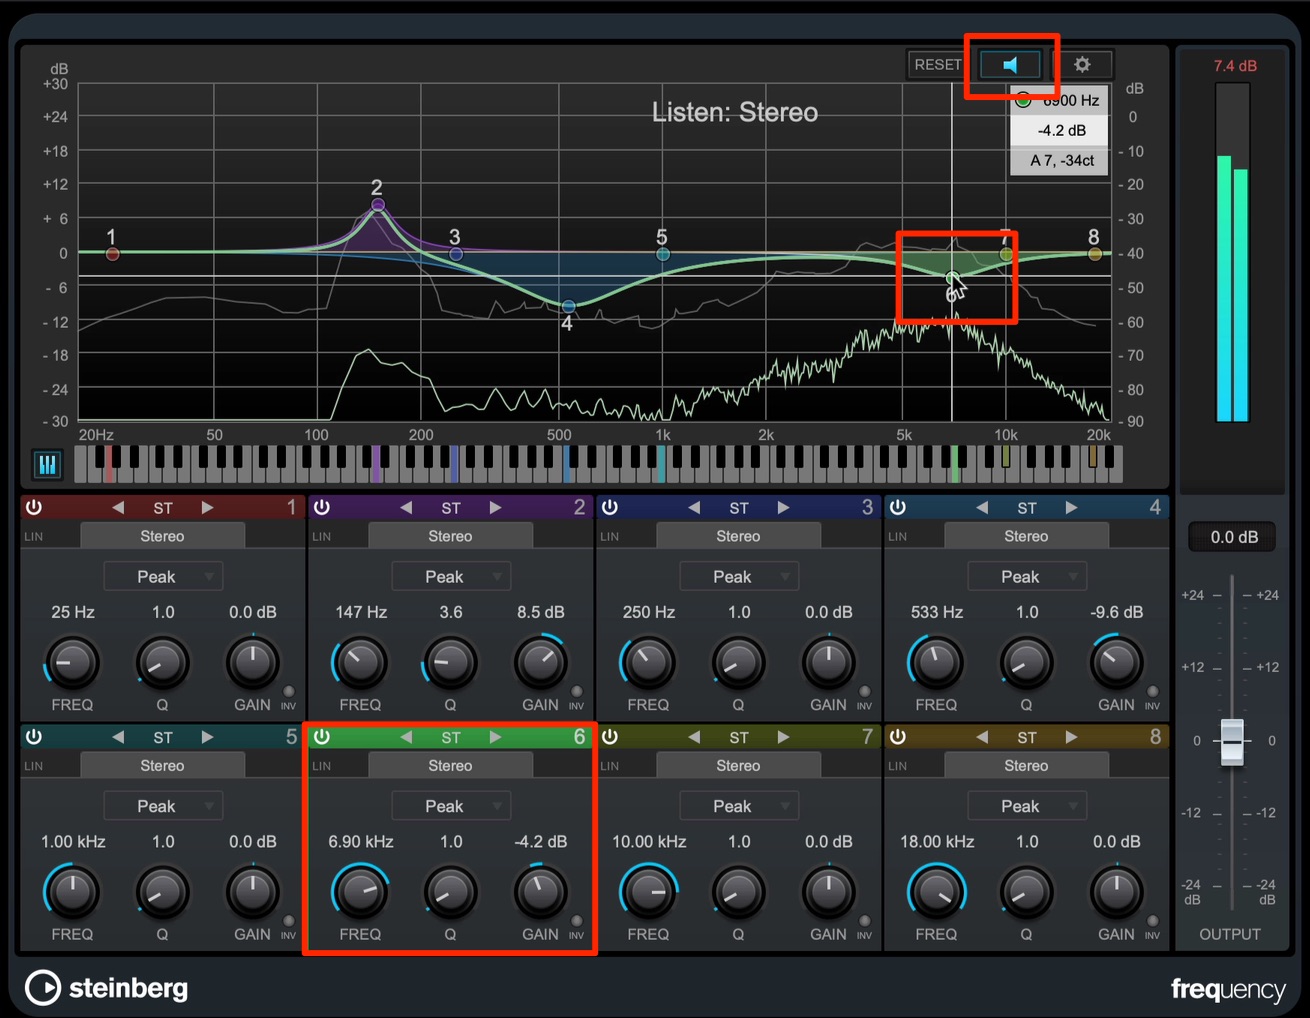Open the Peak filter type dropdown for band 7
1310x1018 pixels.
click(739, 806)
